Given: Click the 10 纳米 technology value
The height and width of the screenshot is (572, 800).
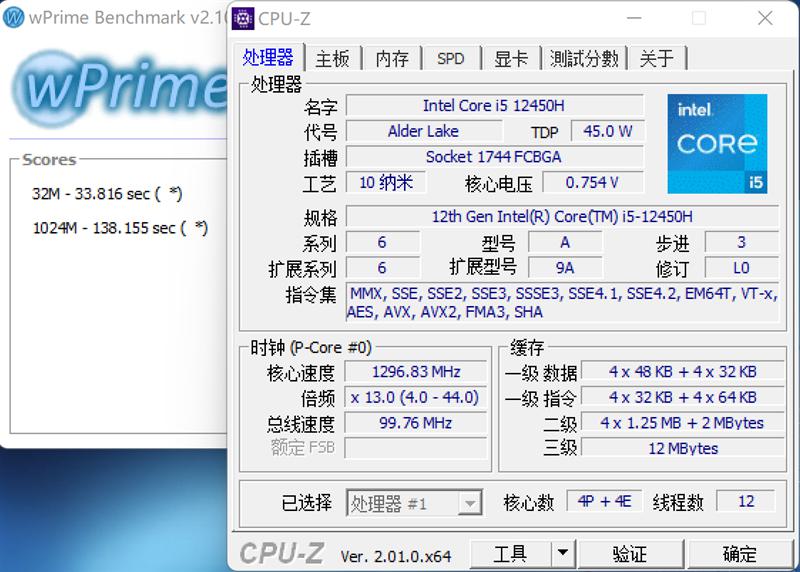Looking at the screenshot, I should (386, 182).
